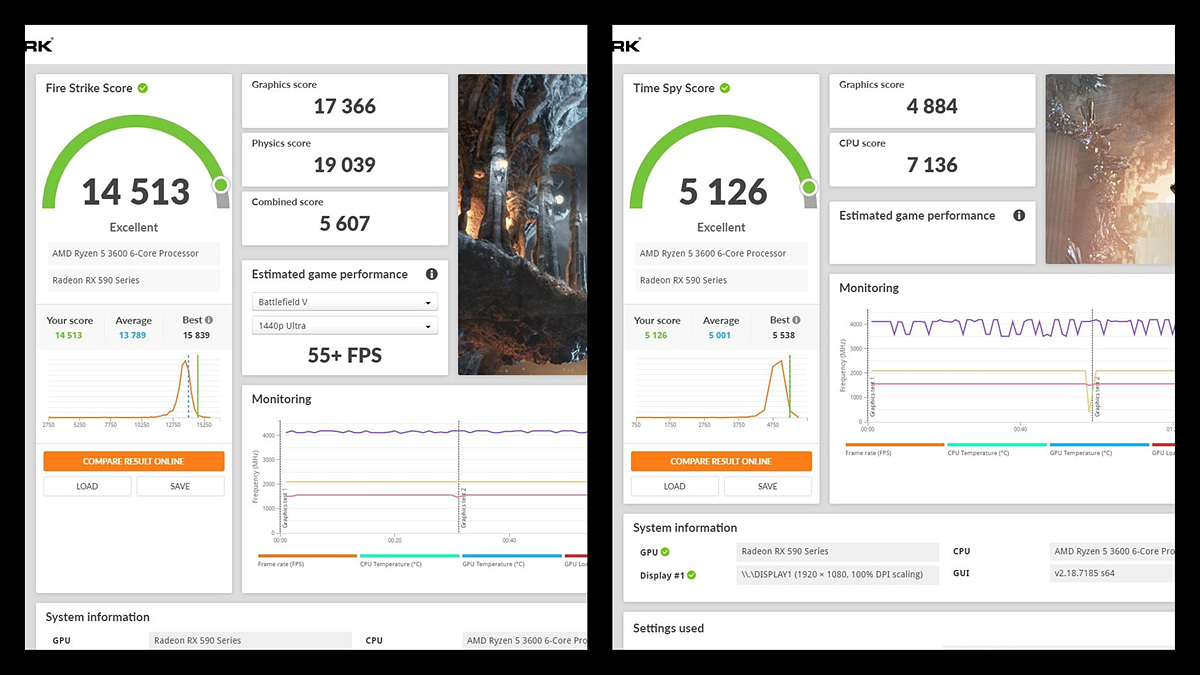Open the 1440p Ultra resolution dropdown
The image size is (1200, 675).
click(345, 326)
